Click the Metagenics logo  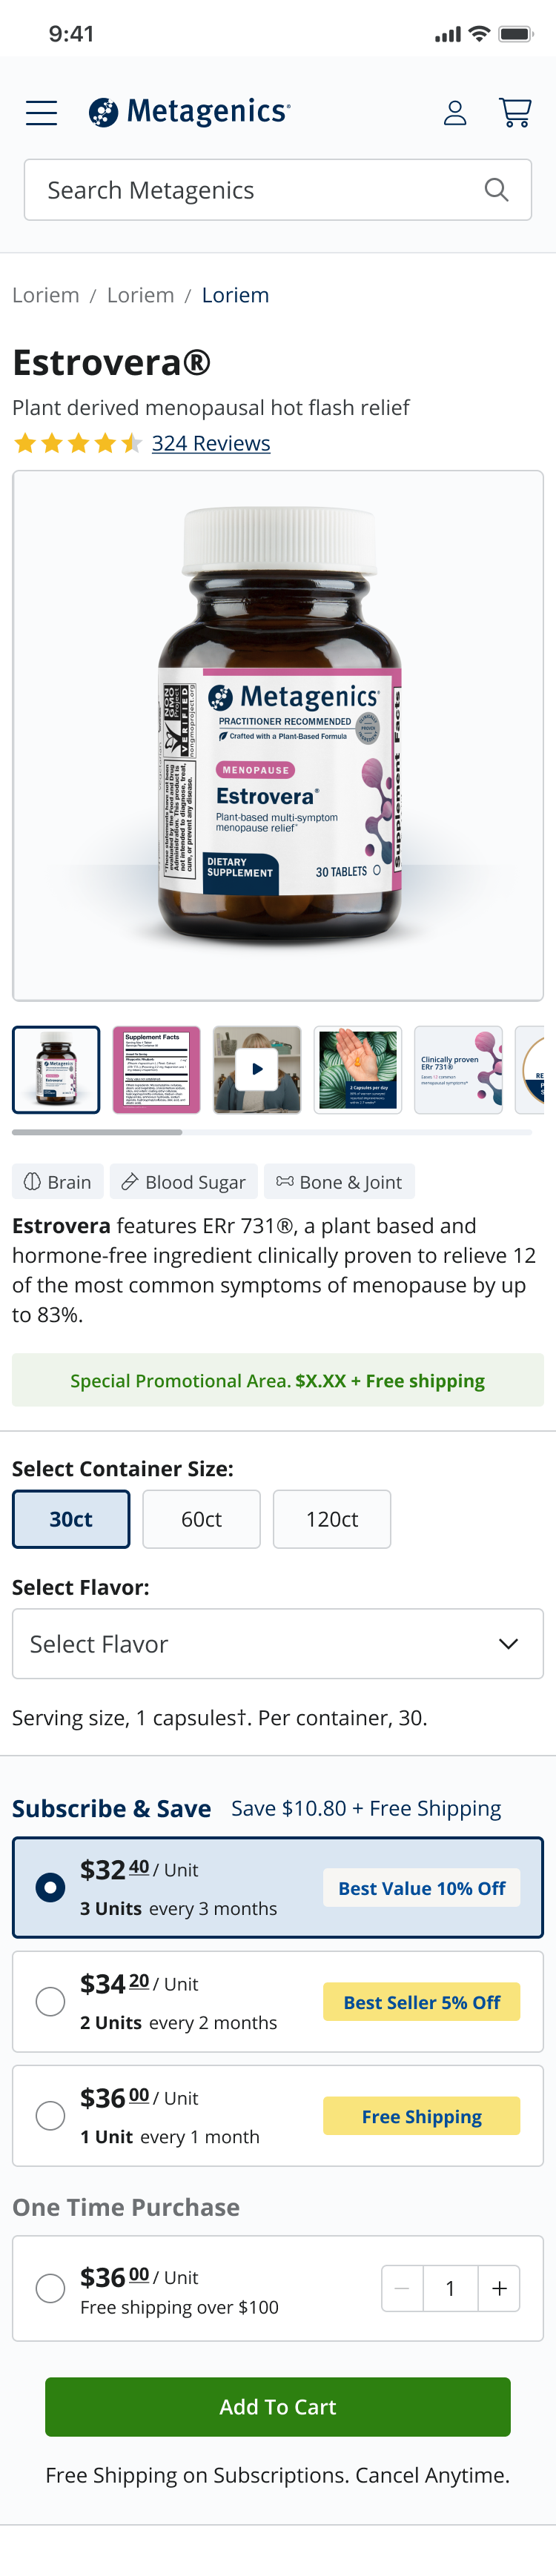tap(190, 112)
